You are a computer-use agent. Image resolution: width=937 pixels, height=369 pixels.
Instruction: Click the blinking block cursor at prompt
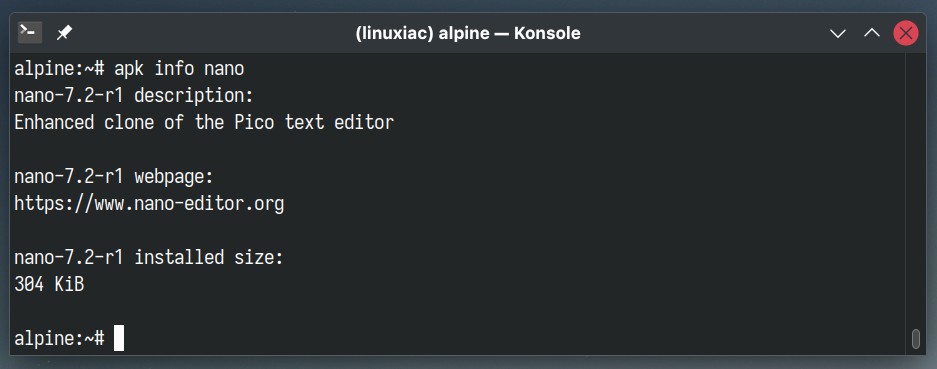(x=119, y=338)
